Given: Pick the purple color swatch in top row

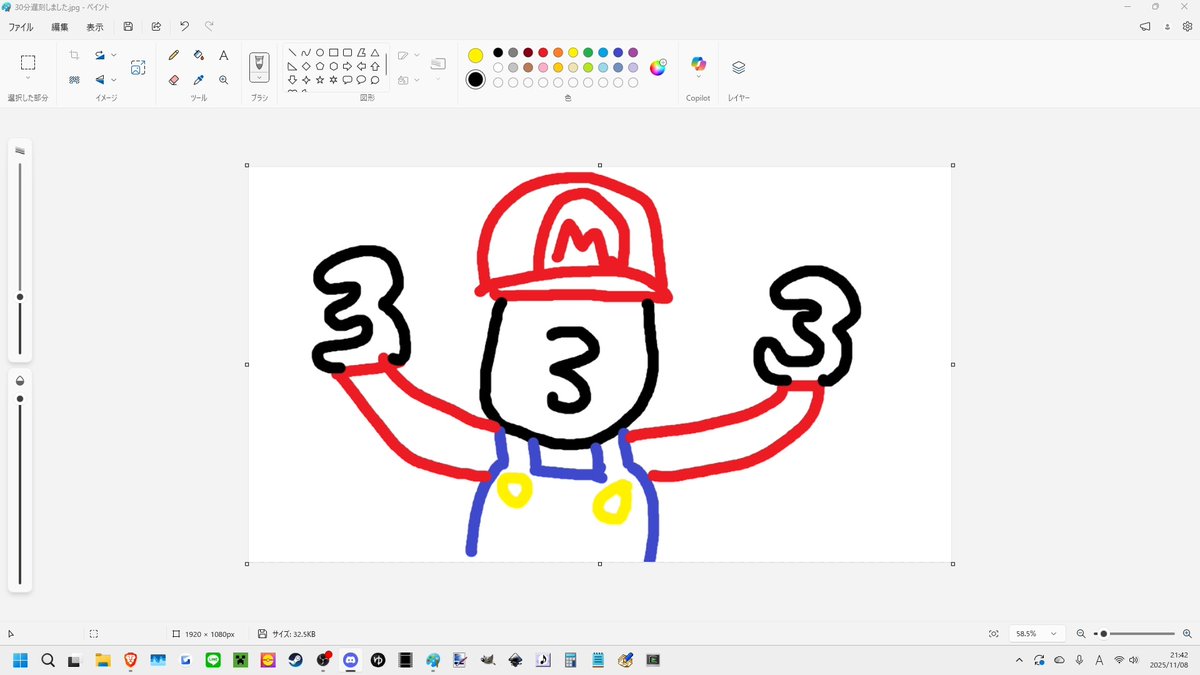Looking at the screenshot, I should pyautogui.click(x=633, y=53).
